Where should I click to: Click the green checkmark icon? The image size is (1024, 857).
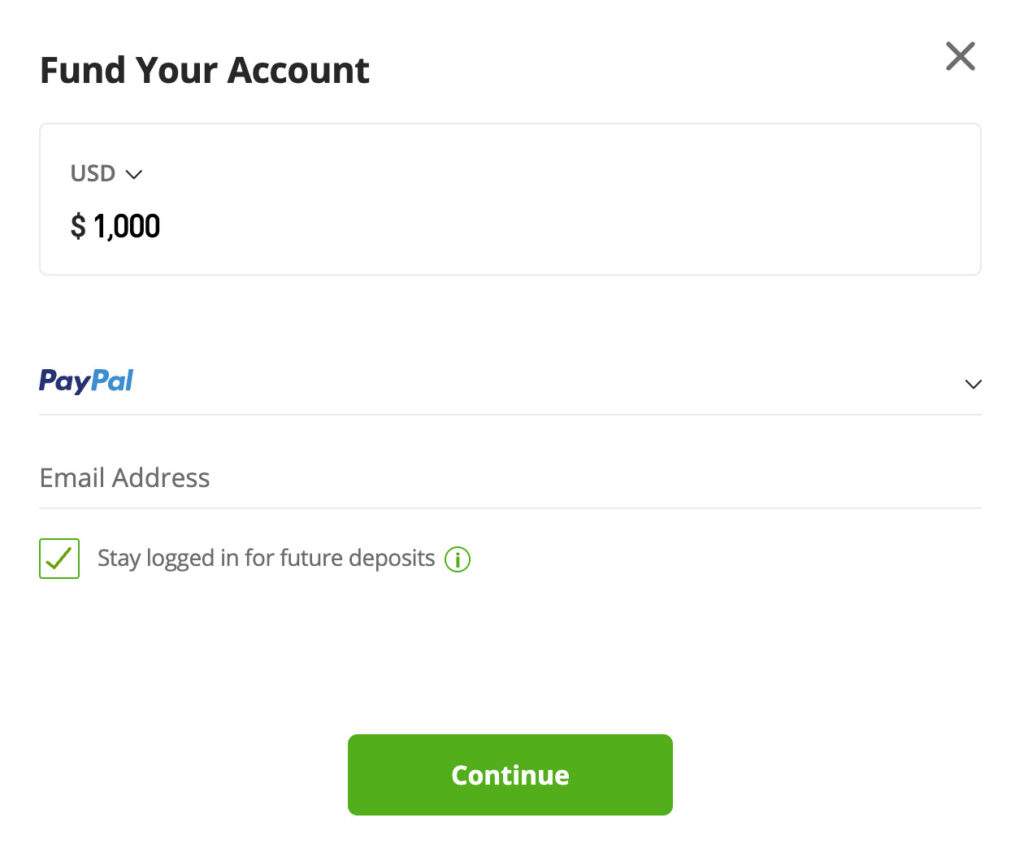click(x=59, y=558)
